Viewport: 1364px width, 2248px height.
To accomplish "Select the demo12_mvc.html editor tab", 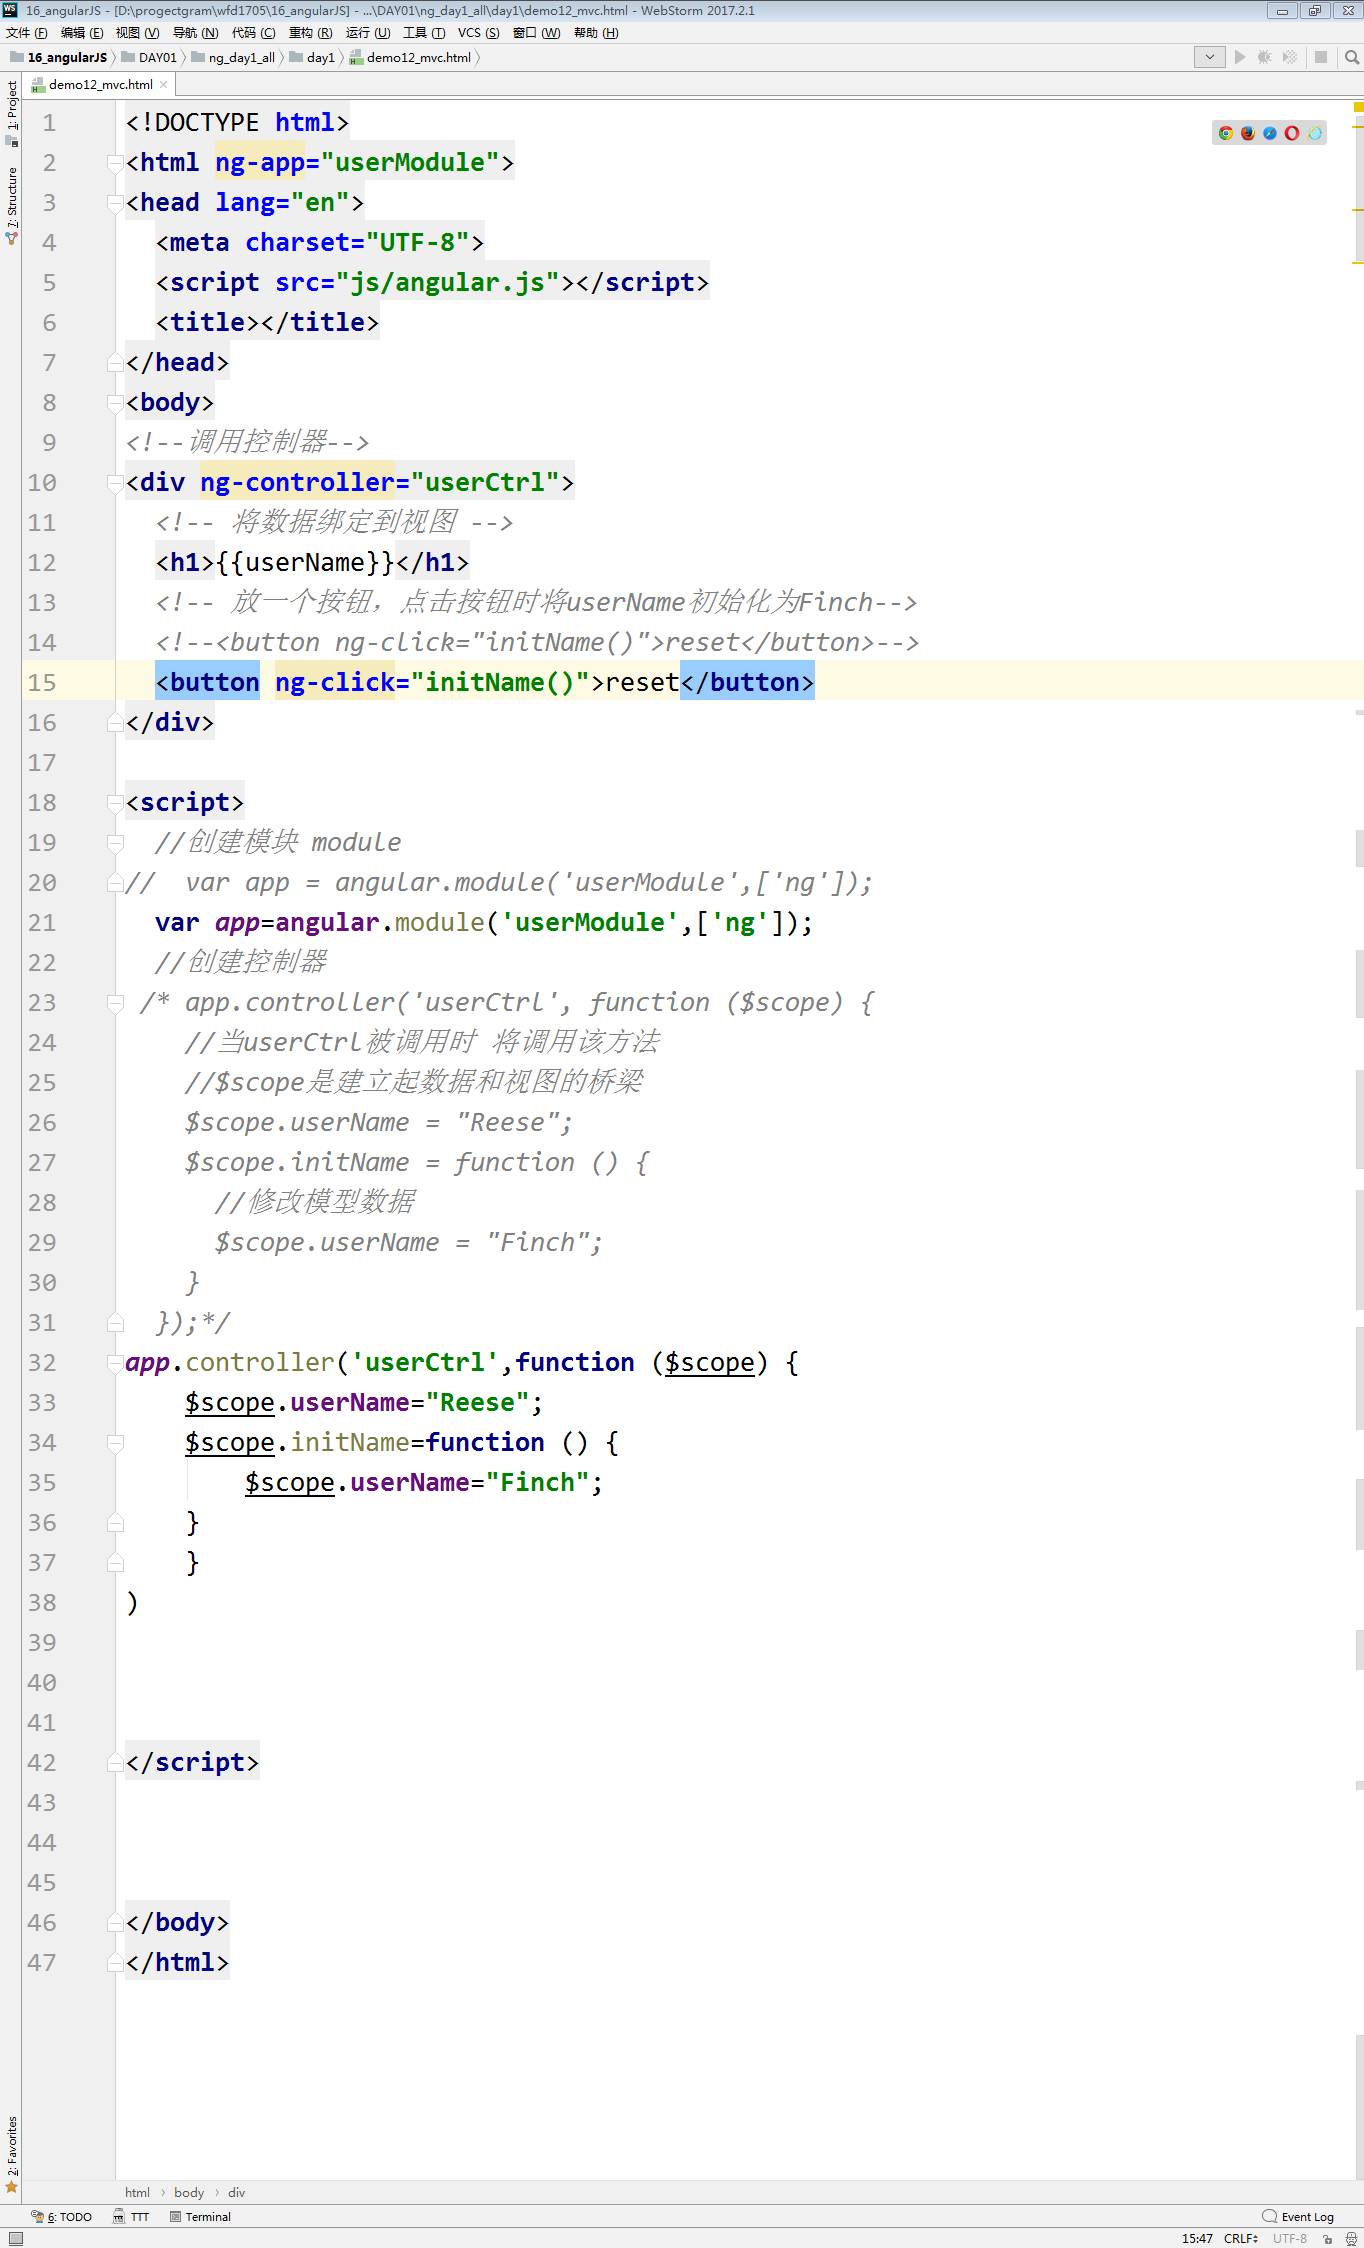I will [99, 85].
